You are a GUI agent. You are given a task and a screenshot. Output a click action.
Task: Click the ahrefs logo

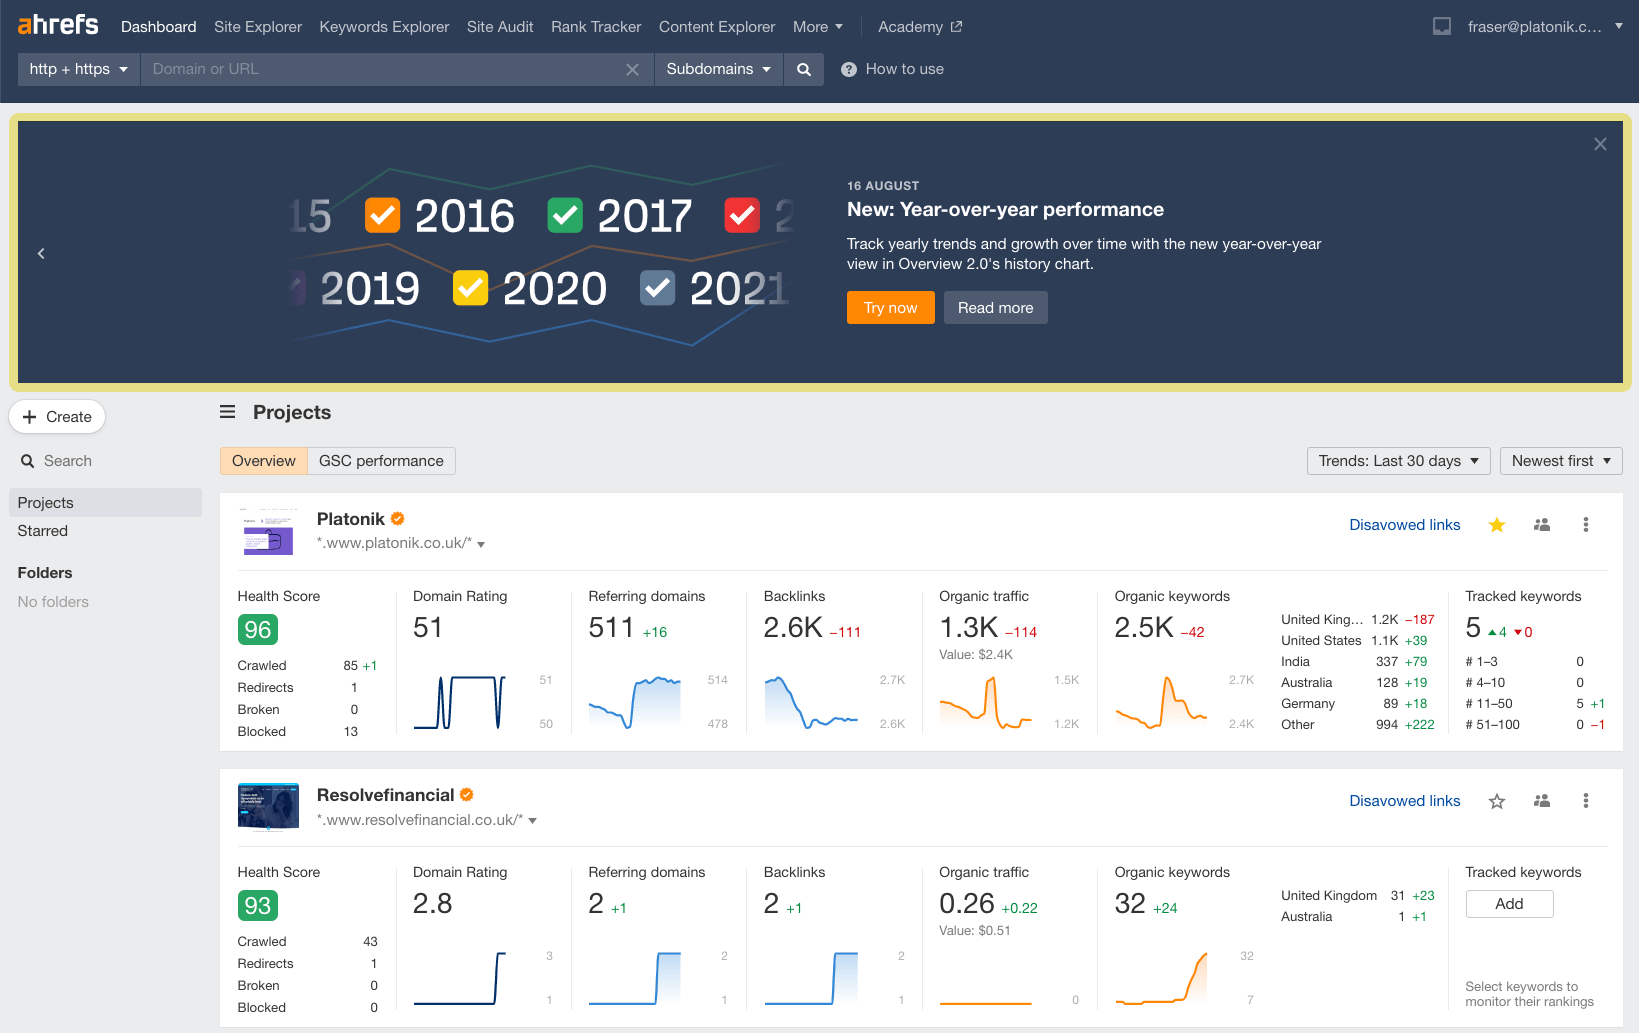pos(56,25)
